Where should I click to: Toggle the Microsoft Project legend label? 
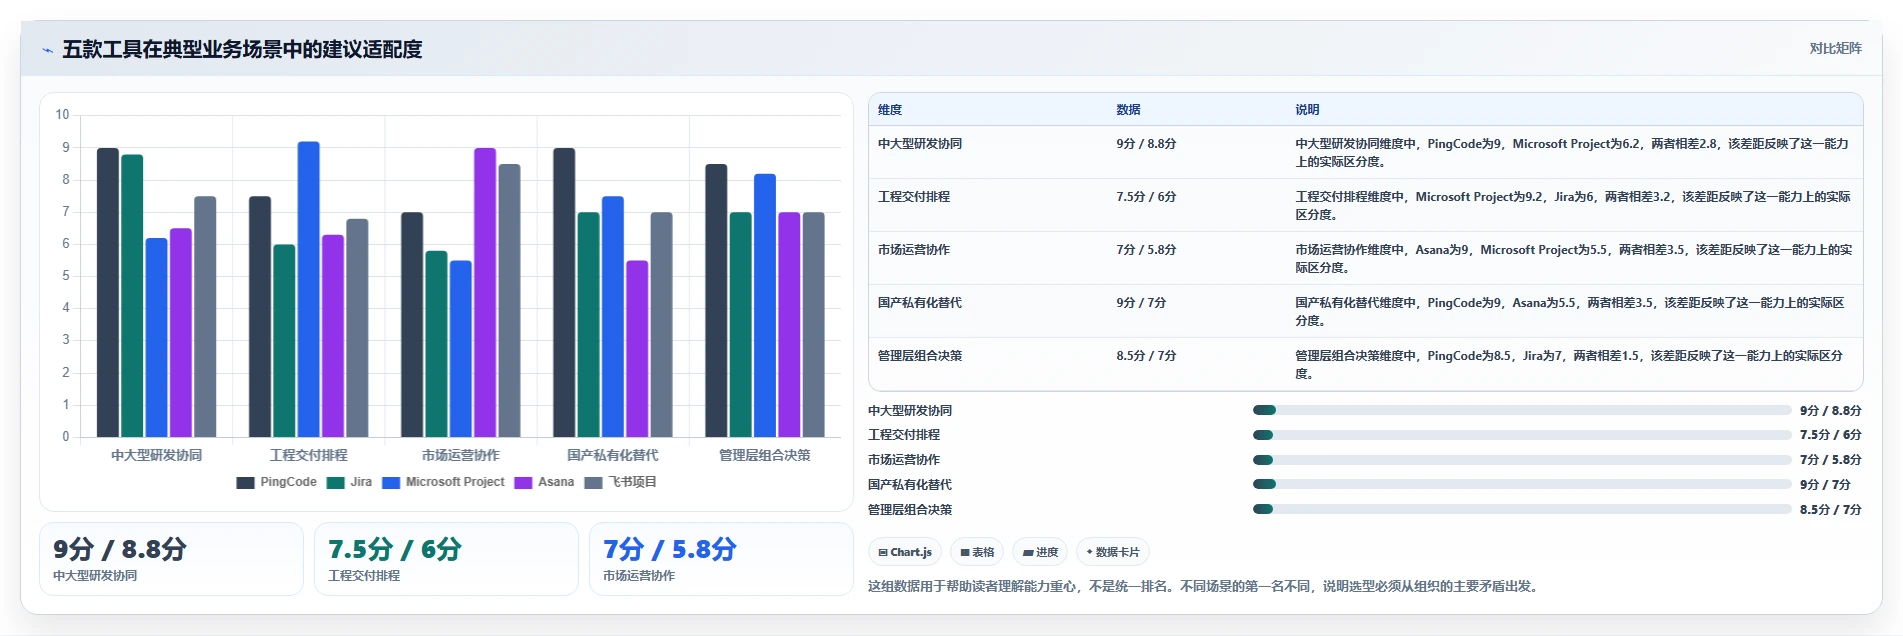point(455,482)
